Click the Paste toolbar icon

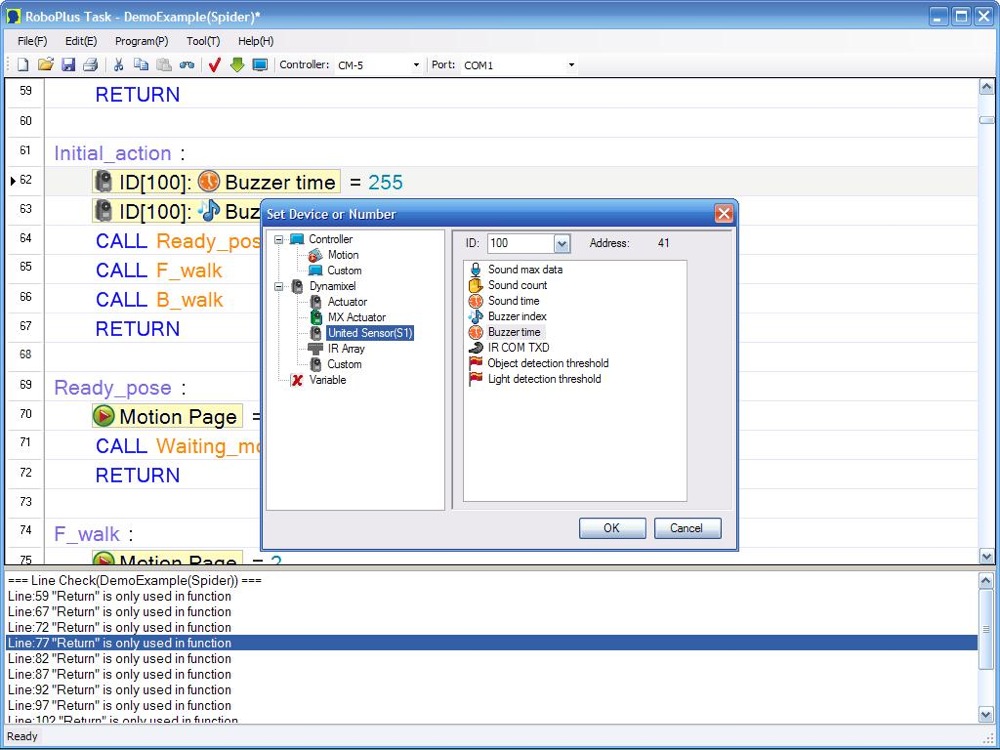pos(164,64)
